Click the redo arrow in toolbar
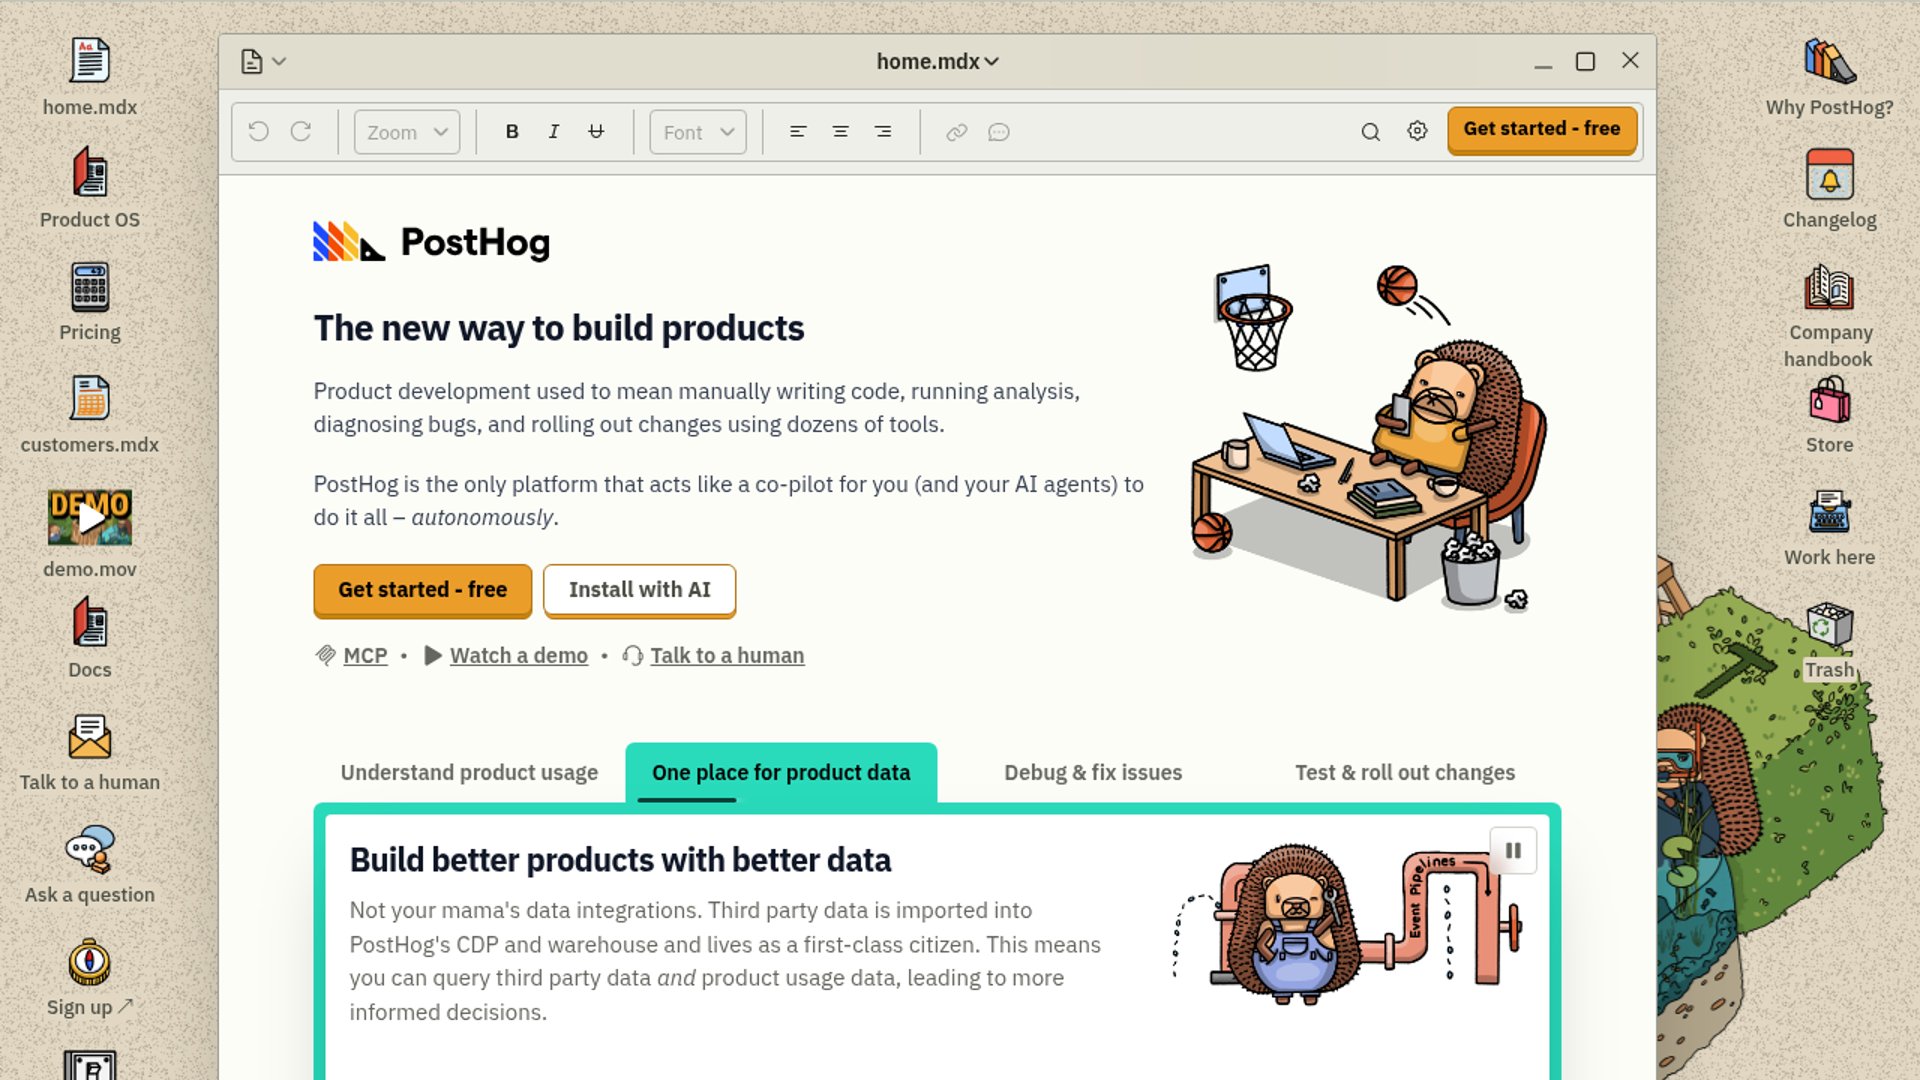This screenshot has height=1080, width=1920. point(301,132)
